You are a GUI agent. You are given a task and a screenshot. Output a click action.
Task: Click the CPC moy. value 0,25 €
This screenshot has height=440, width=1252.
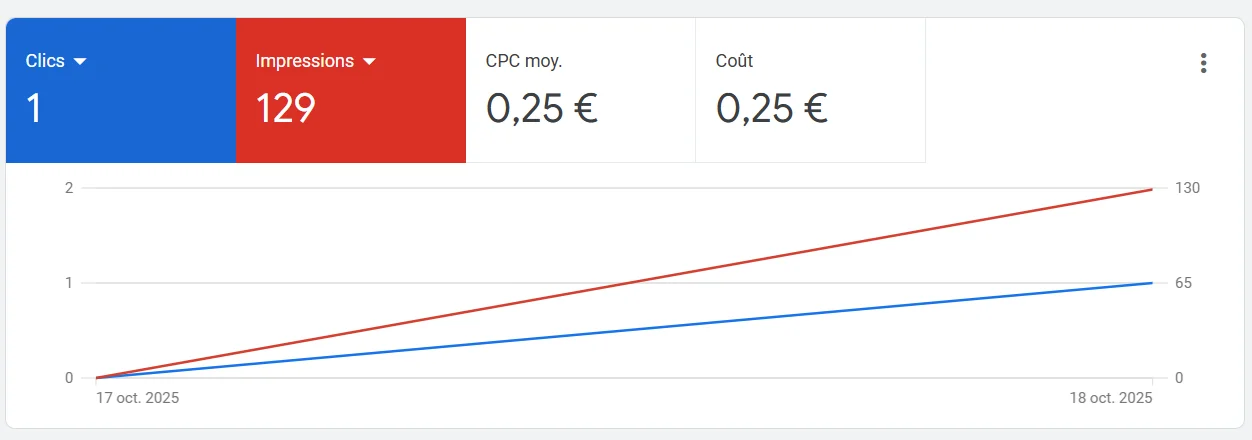pyautogui.click(x=541, y=108)
